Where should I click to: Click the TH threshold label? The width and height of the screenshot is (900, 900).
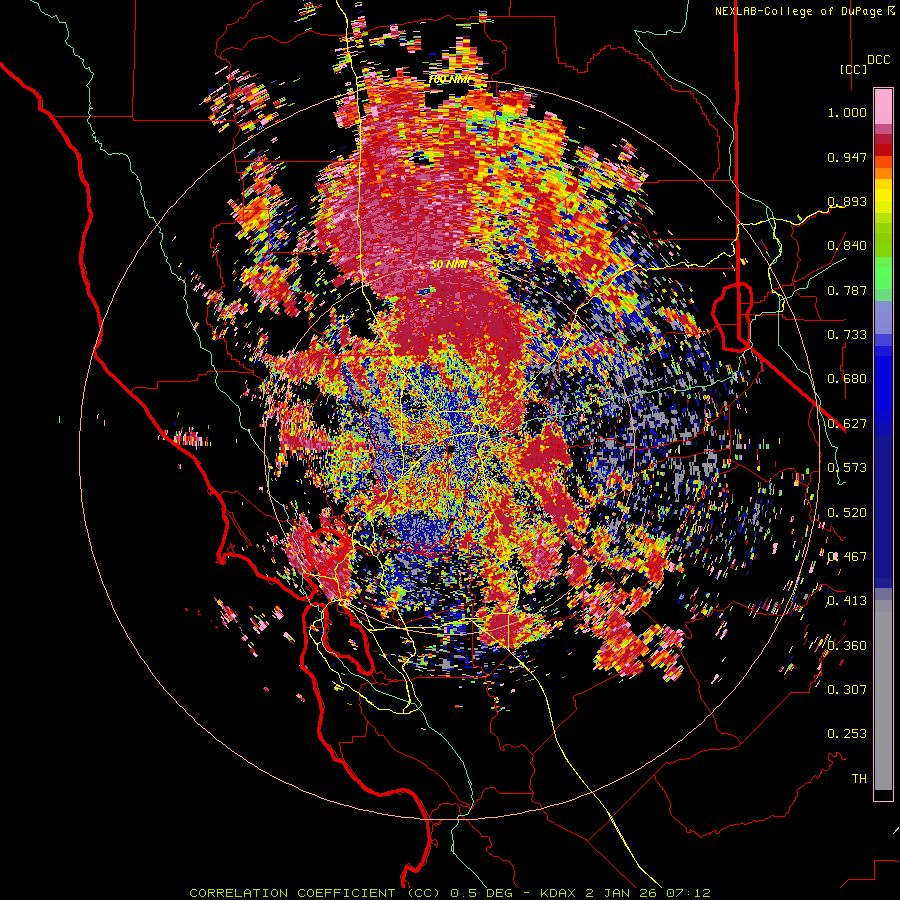tap(859, 779)
